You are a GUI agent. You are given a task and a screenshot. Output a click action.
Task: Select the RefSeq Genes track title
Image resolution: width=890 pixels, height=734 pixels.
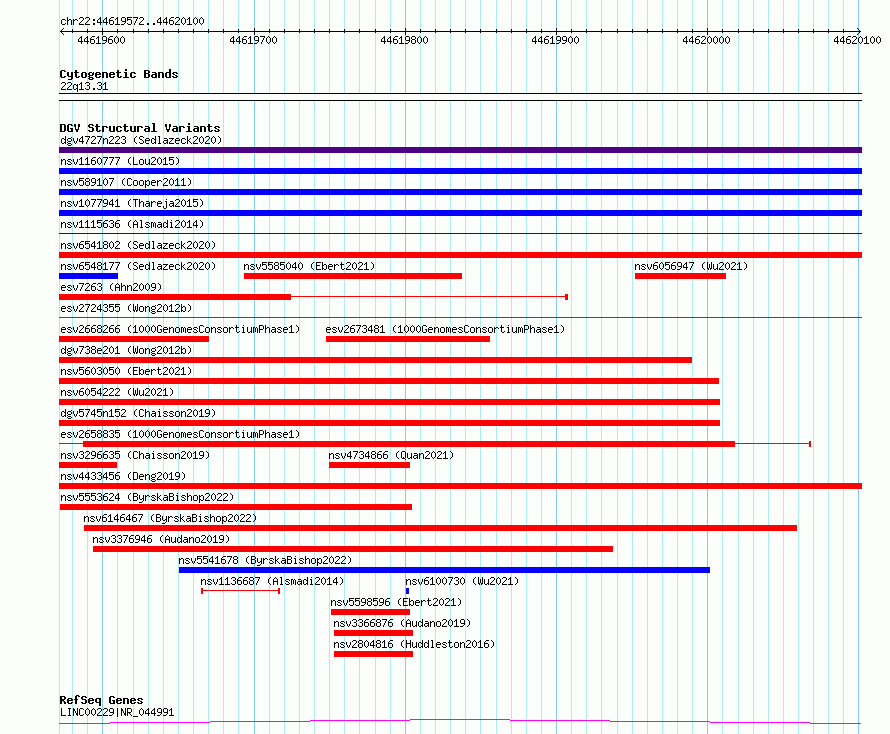point(101,700)
